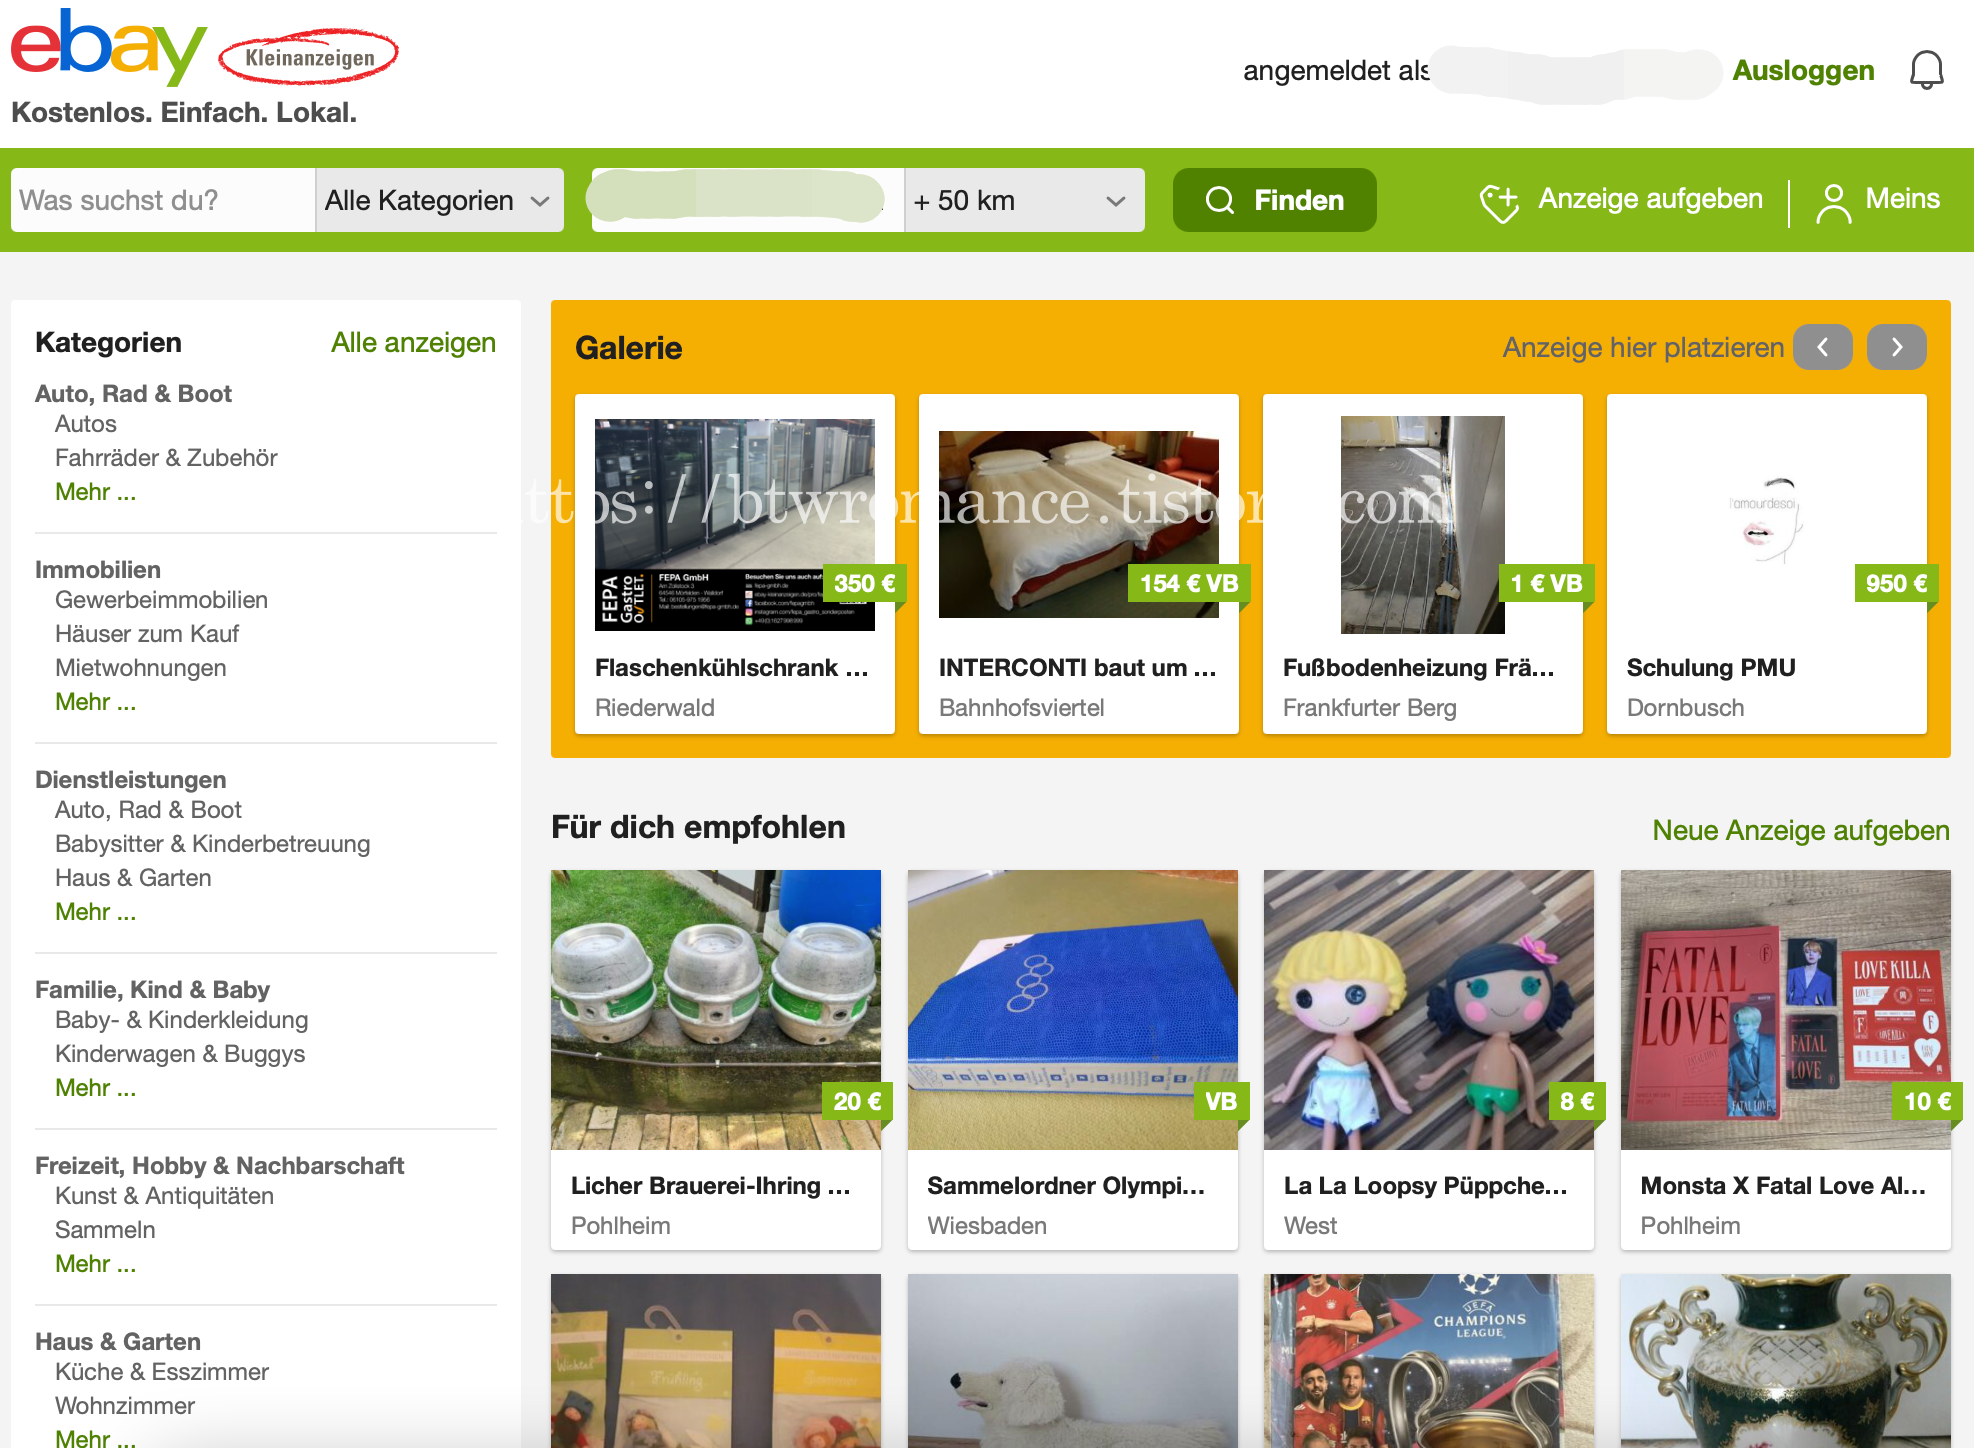Open Alle anzeigen categories link
The image size is (1974, 1448).
tap(413, 343)
